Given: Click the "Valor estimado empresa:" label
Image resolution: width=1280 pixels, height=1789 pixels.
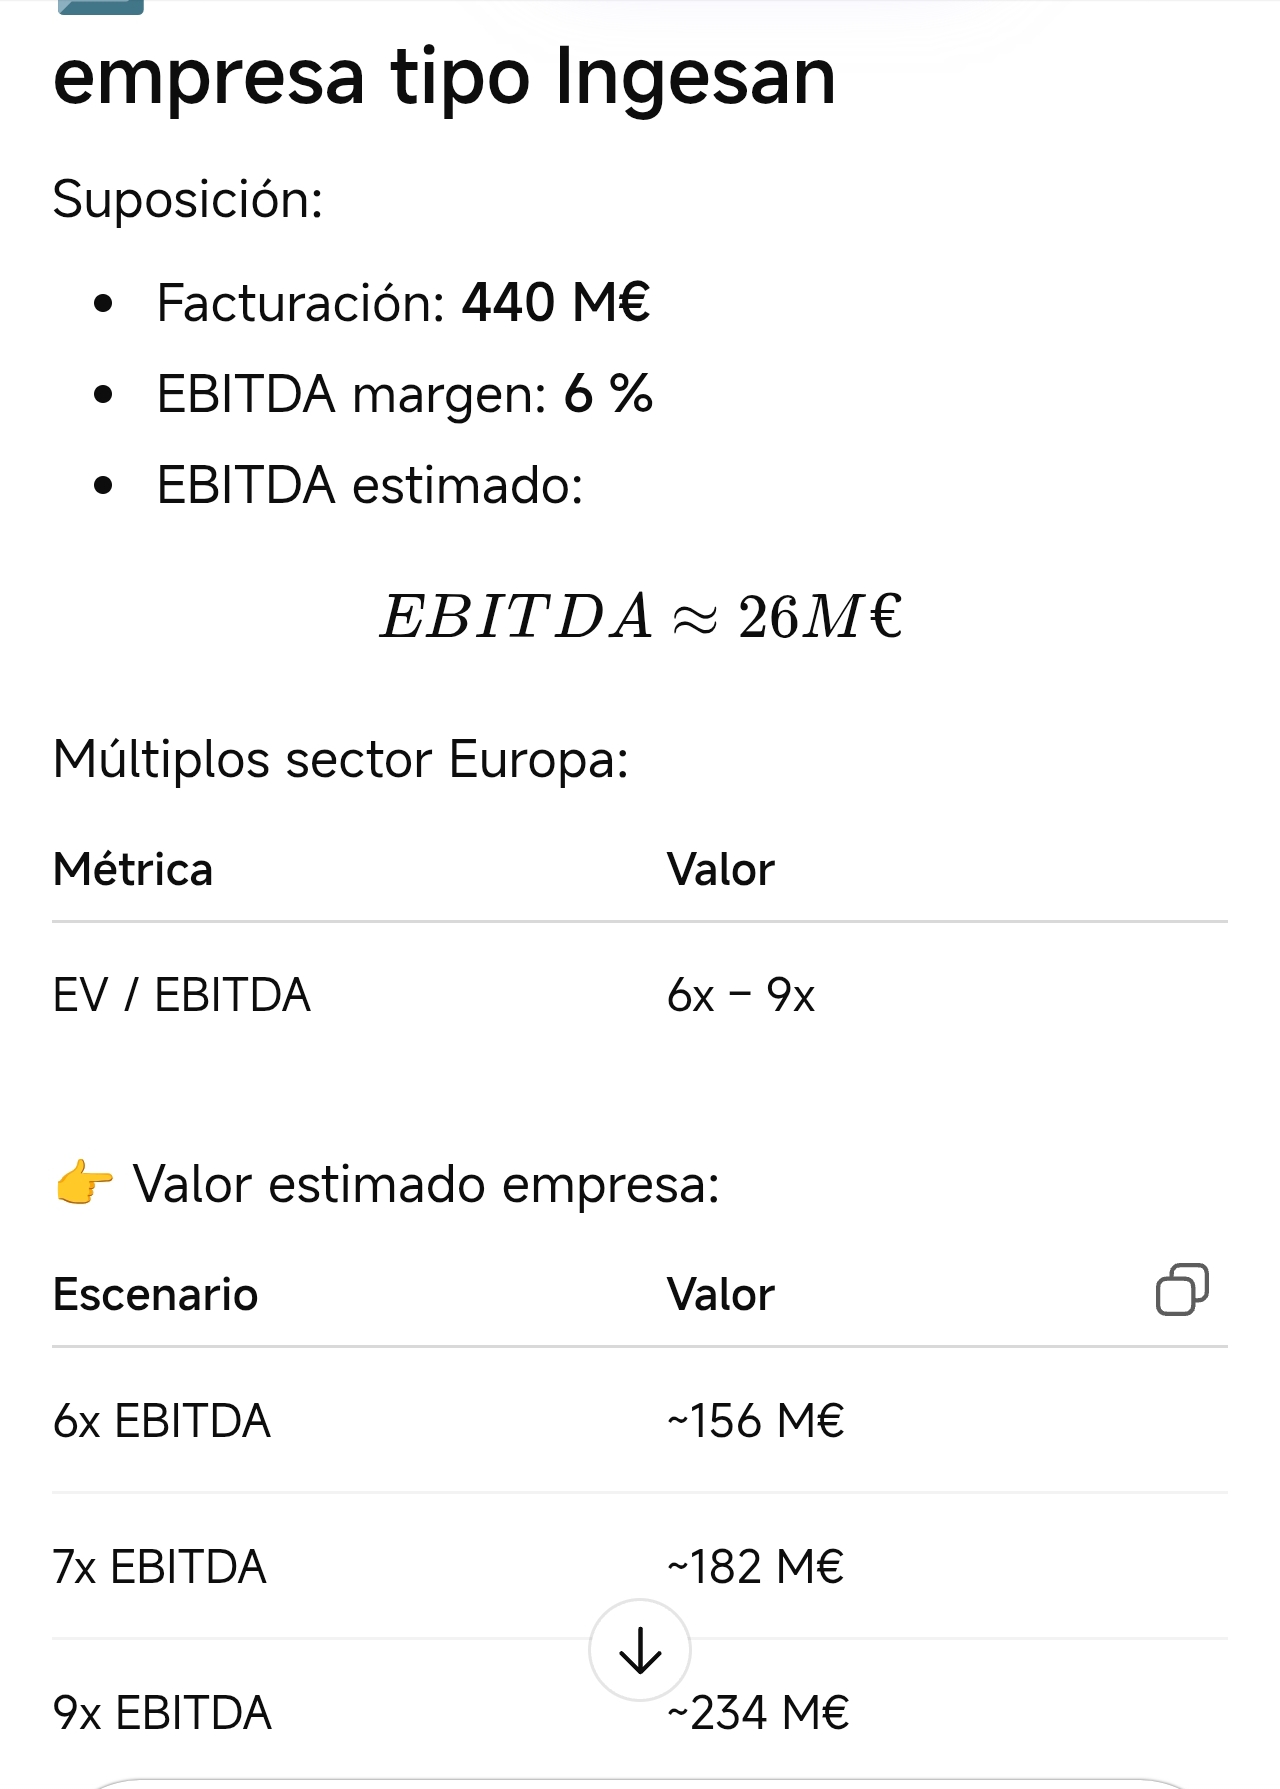Looking at the screenshot, I should tap(426, 1185).
